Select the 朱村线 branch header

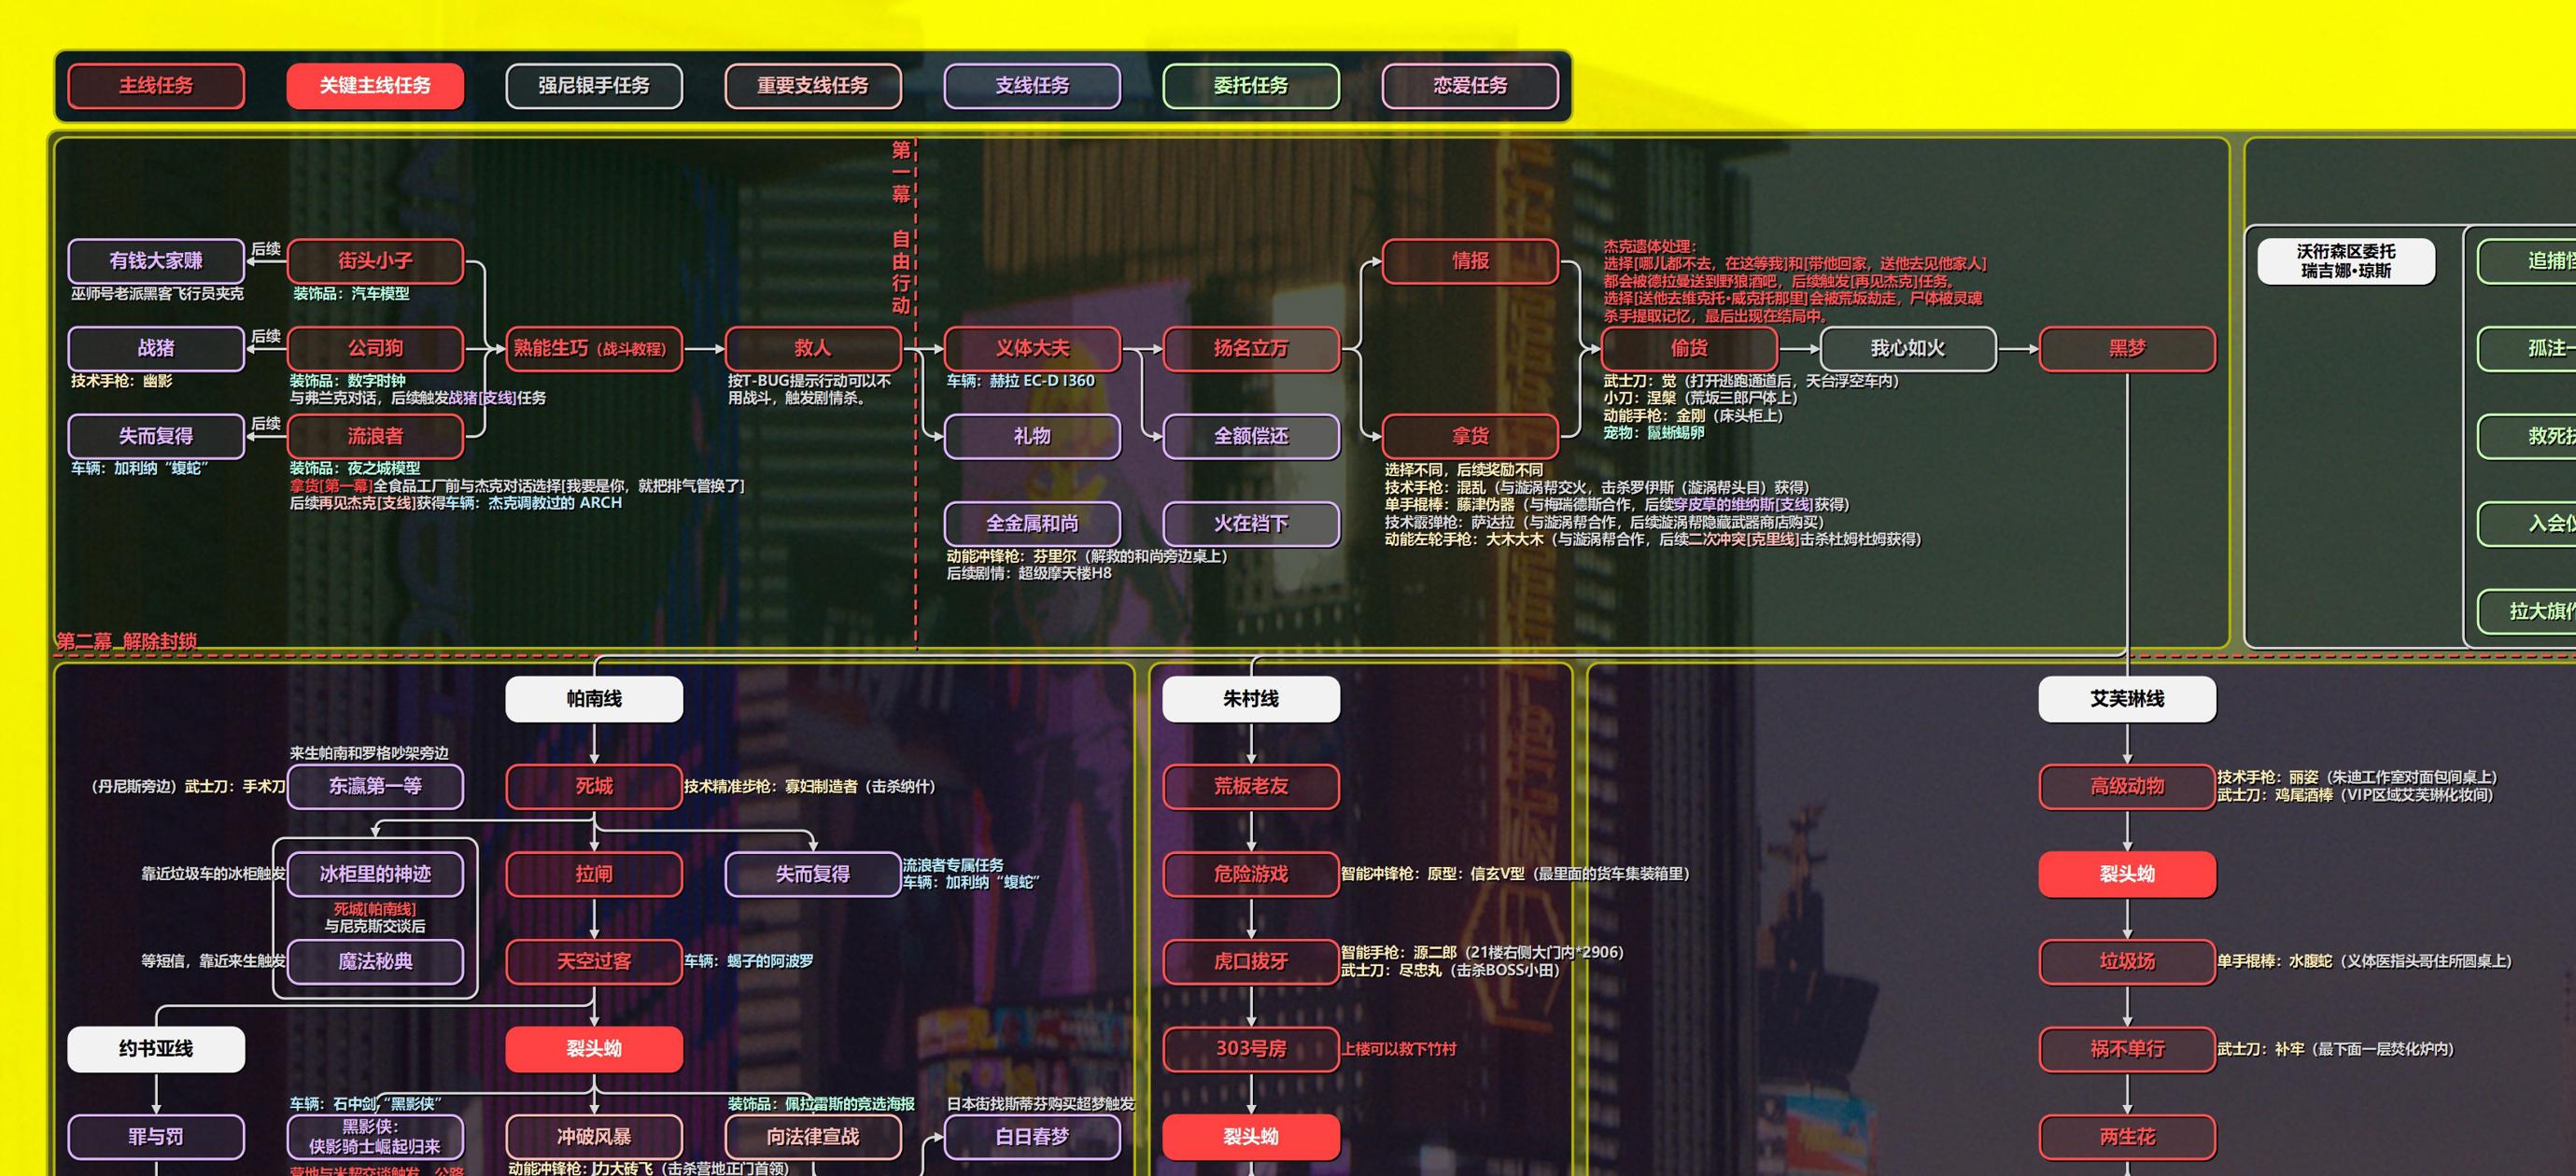coord(1251,699)
